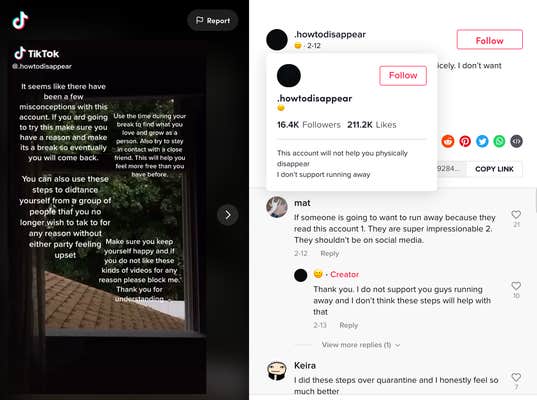Like the Creator's reply with heart

click(516, 286)
